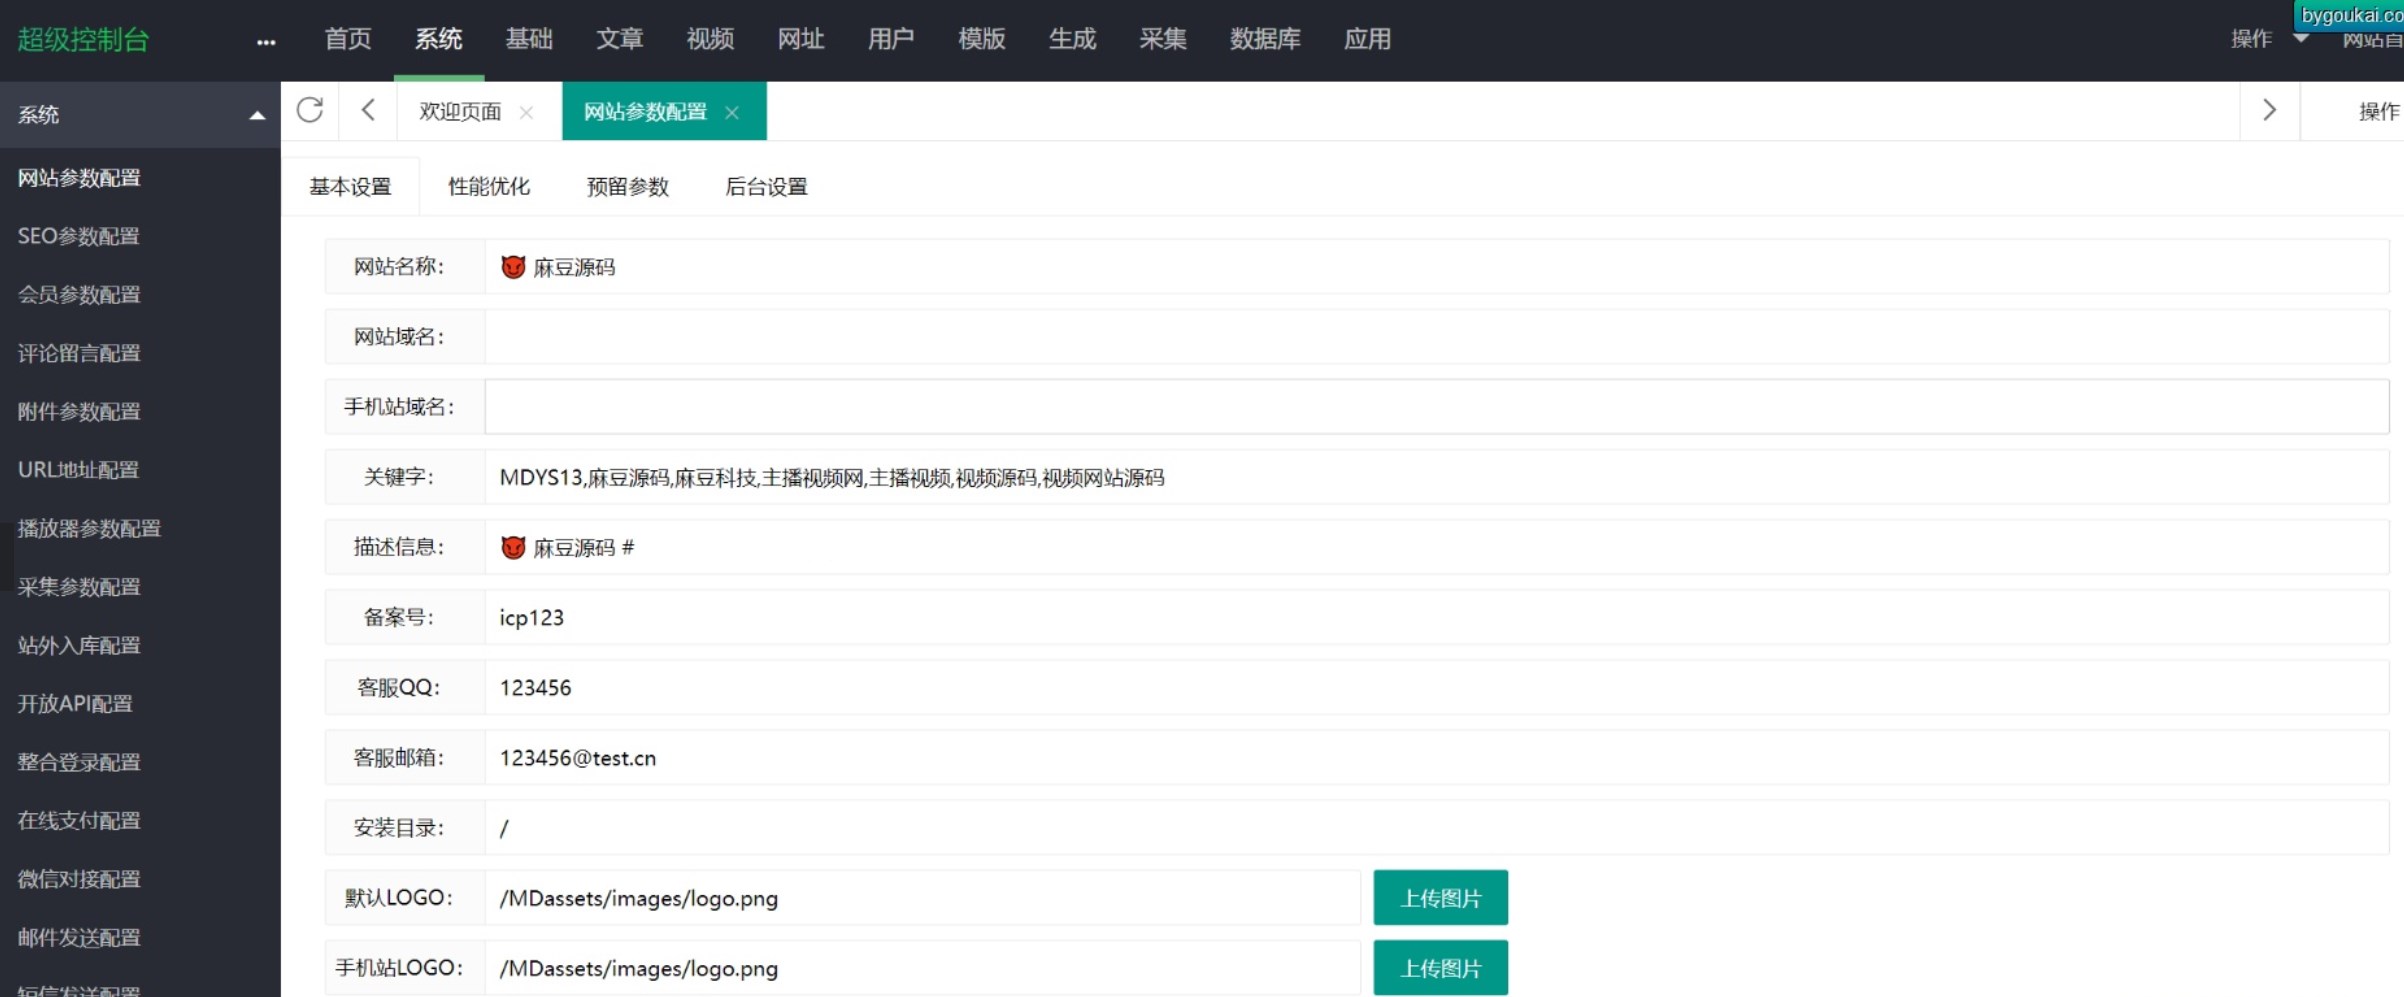
Task: Click the 备案号 field with icp123
Action: tap(1437, 617)
